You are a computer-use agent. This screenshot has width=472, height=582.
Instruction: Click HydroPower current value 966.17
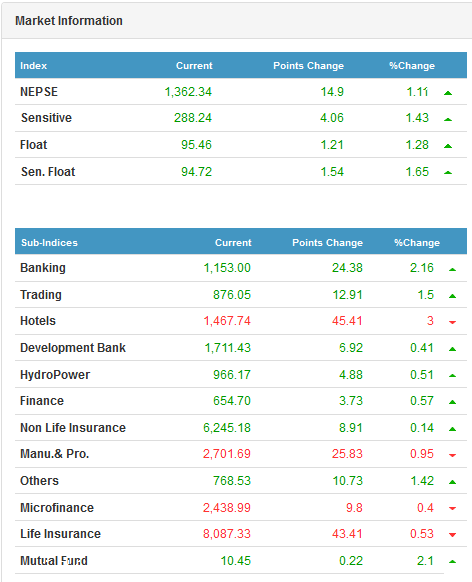(232, 375)
